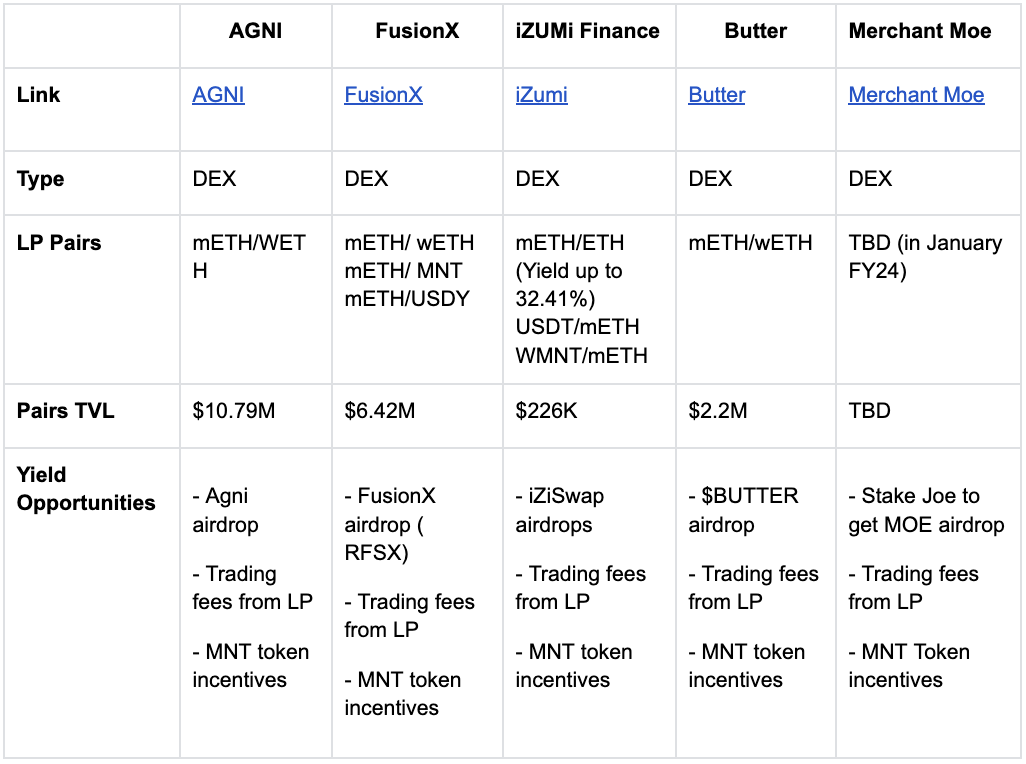
Task: Select the Type row label cell
Action: tap(92, 182)
